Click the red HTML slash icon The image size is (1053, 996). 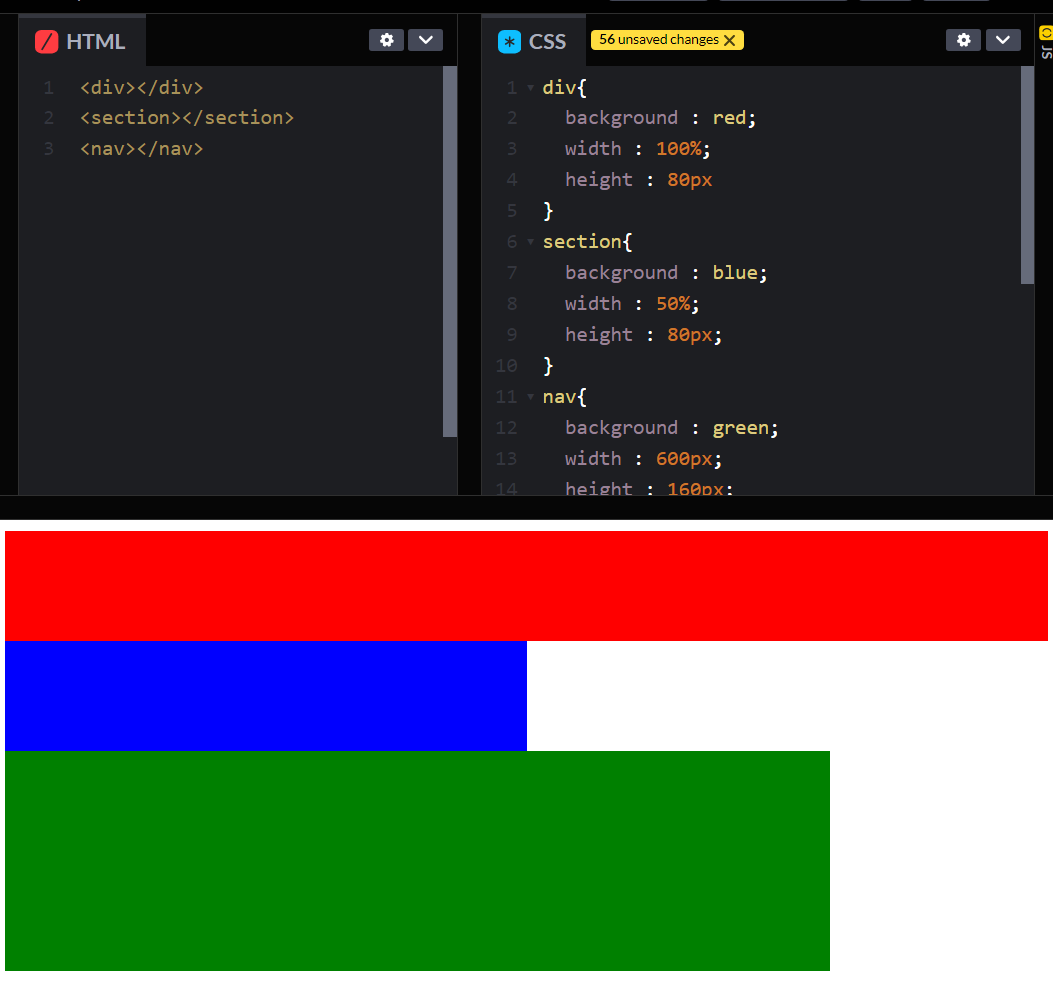pos(46,42)
